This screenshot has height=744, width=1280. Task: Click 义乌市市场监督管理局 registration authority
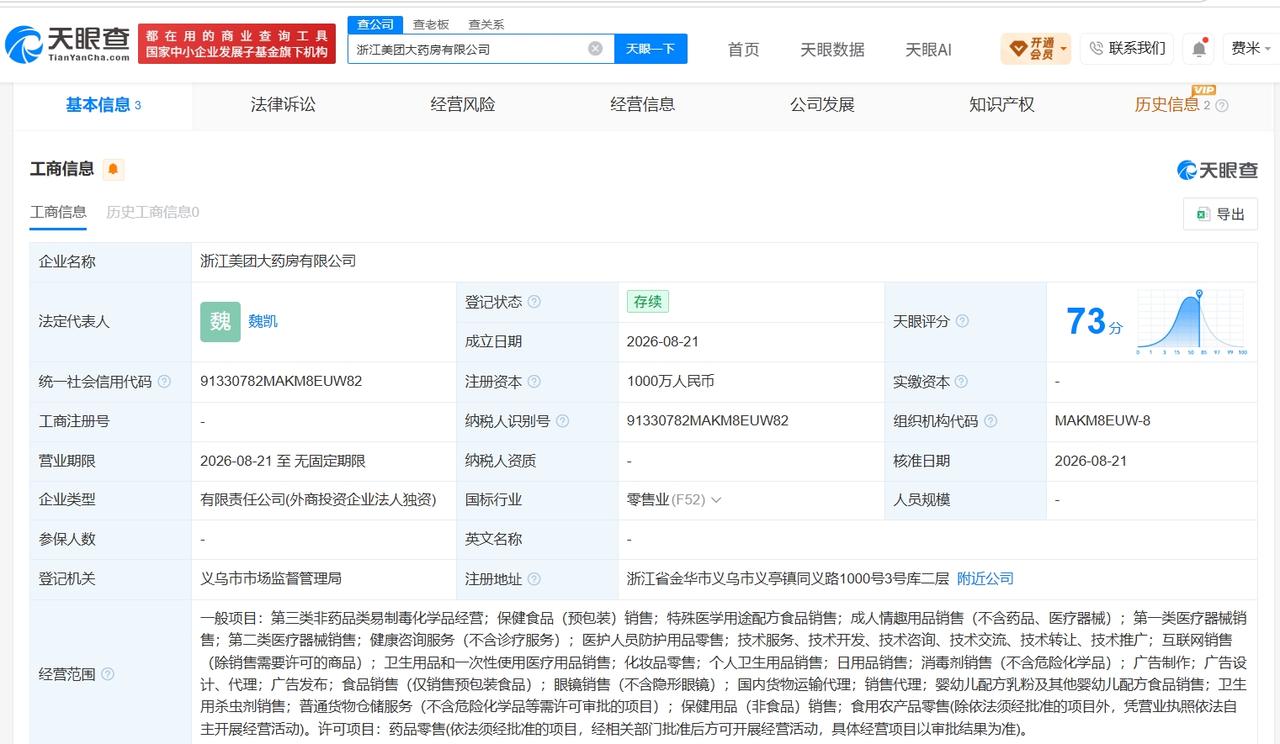tap(271, 578)
